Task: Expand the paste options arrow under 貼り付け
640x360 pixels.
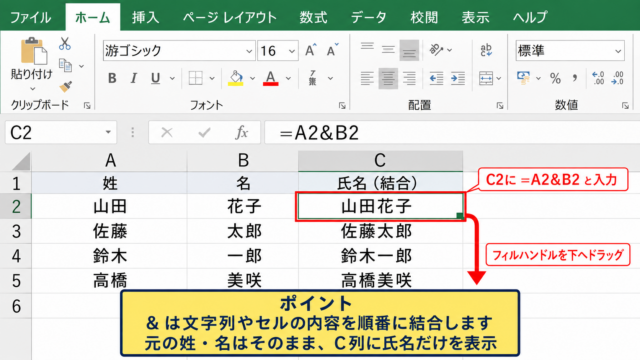Action: [33, 89]
